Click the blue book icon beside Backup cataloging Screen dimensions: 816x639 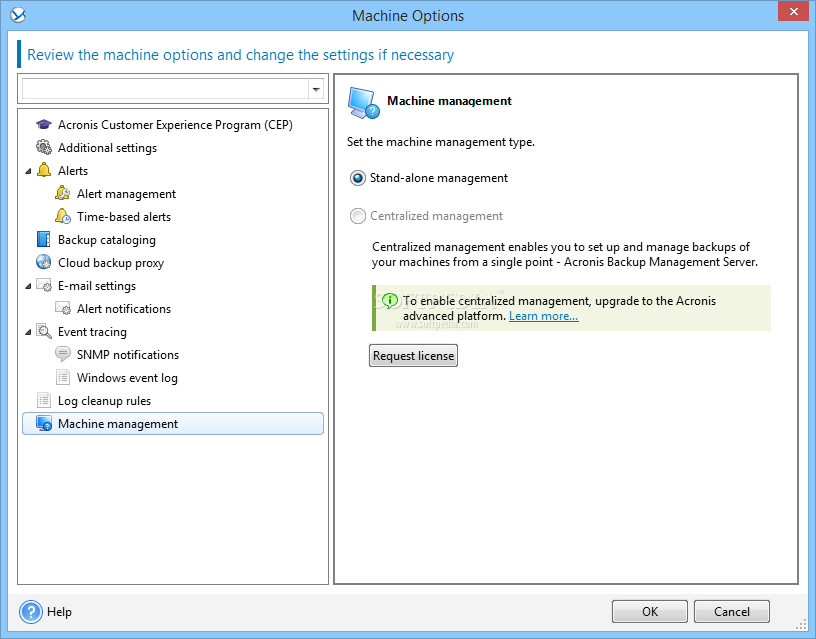coord(44,239)
